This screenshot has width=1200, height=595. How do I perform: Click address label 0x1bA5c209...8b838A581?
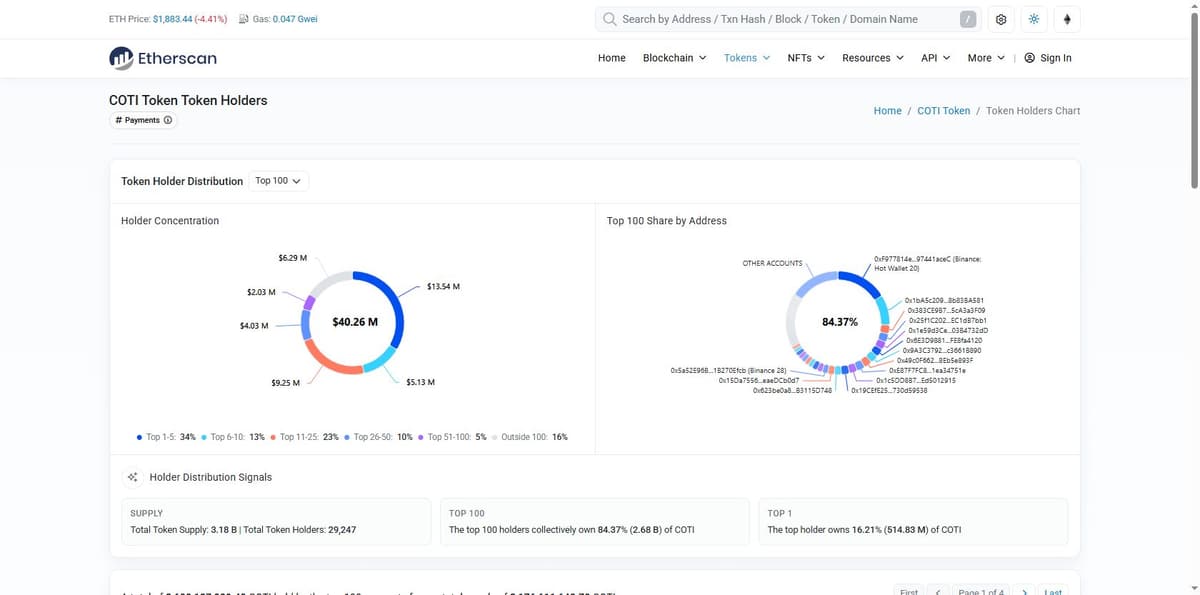point(944,300)
